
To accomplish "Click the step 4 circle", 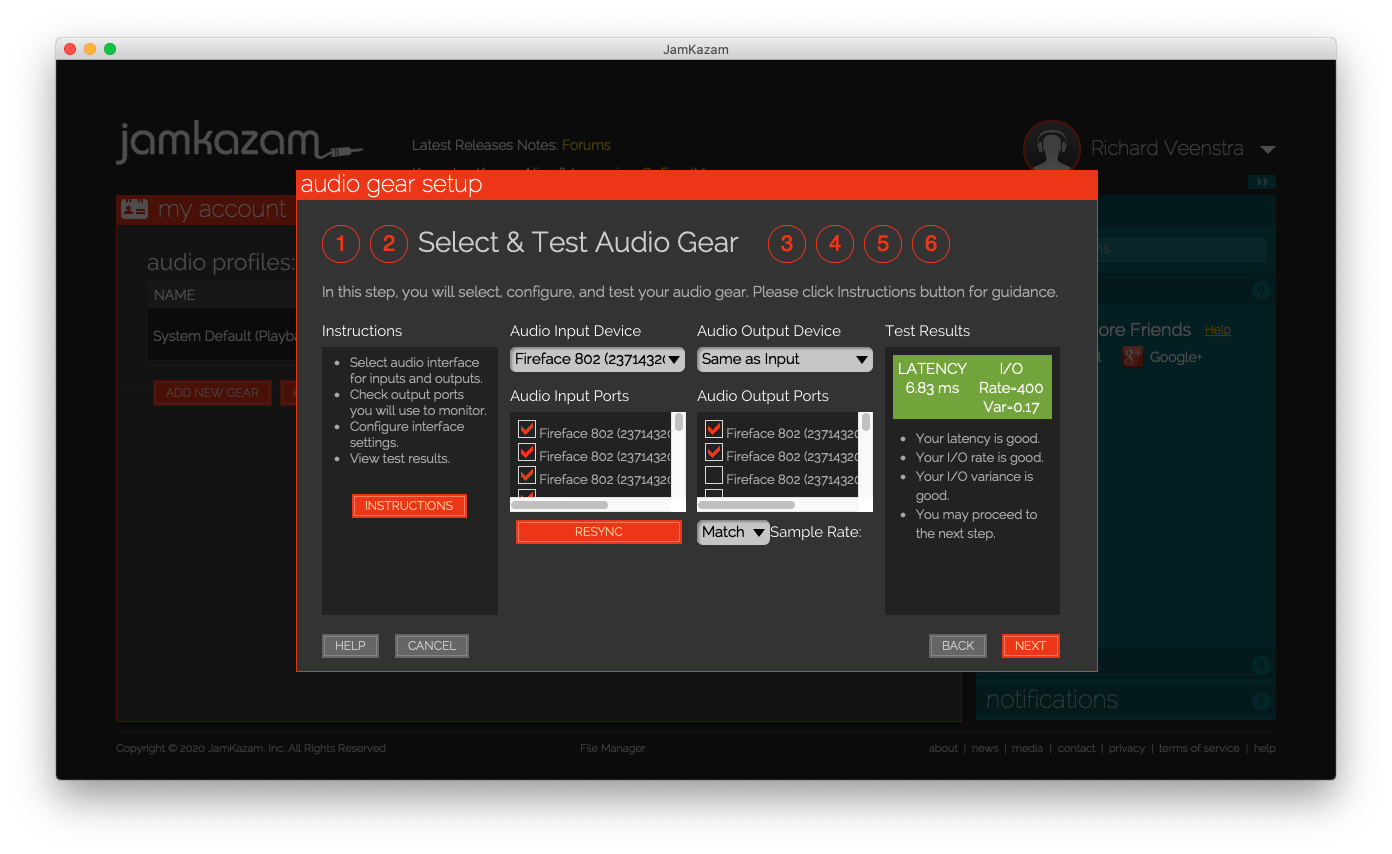I will click(x=835, y=243).
